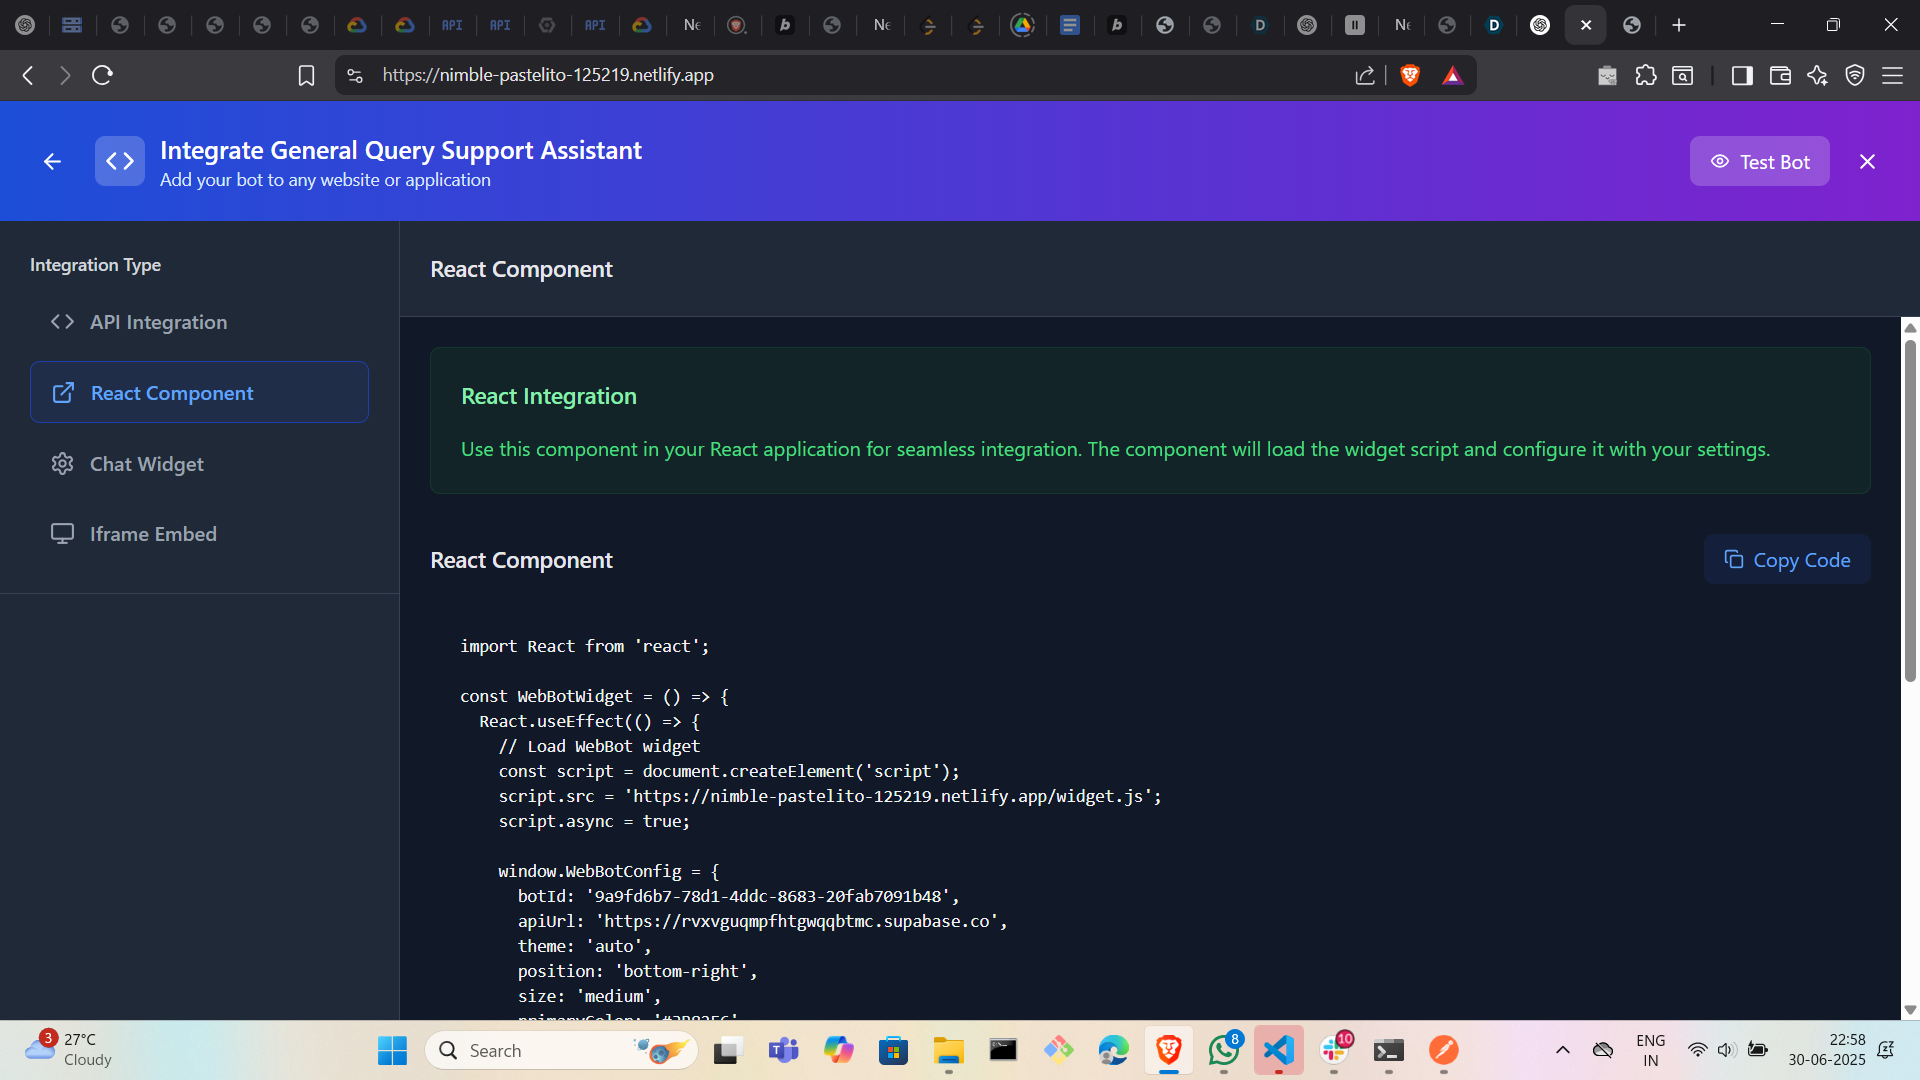This screenshot has width=1920, height=1080.
Task: Open Test Bot preview
Action: pos(1759,161)
